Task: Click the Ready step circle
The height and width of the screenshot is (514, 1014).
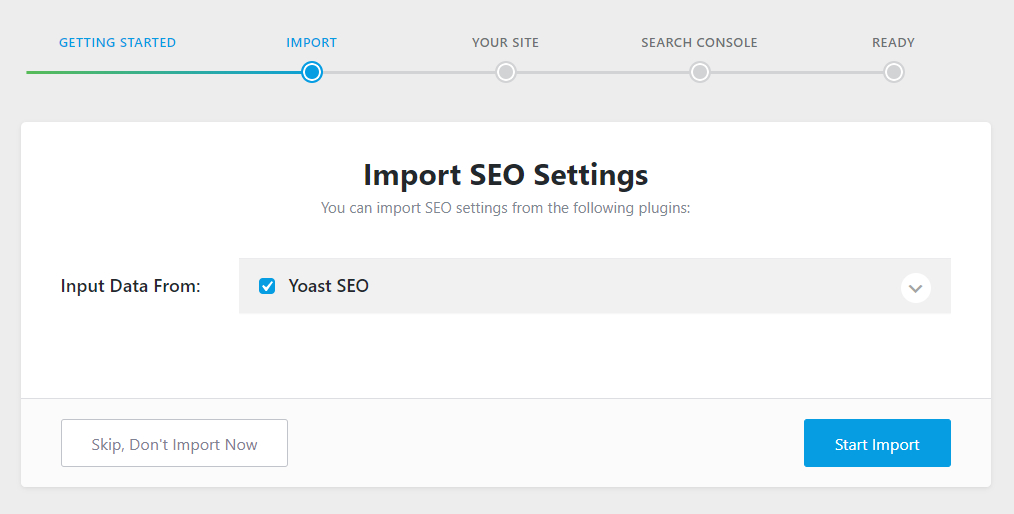Action: click(x=893, y=72)
